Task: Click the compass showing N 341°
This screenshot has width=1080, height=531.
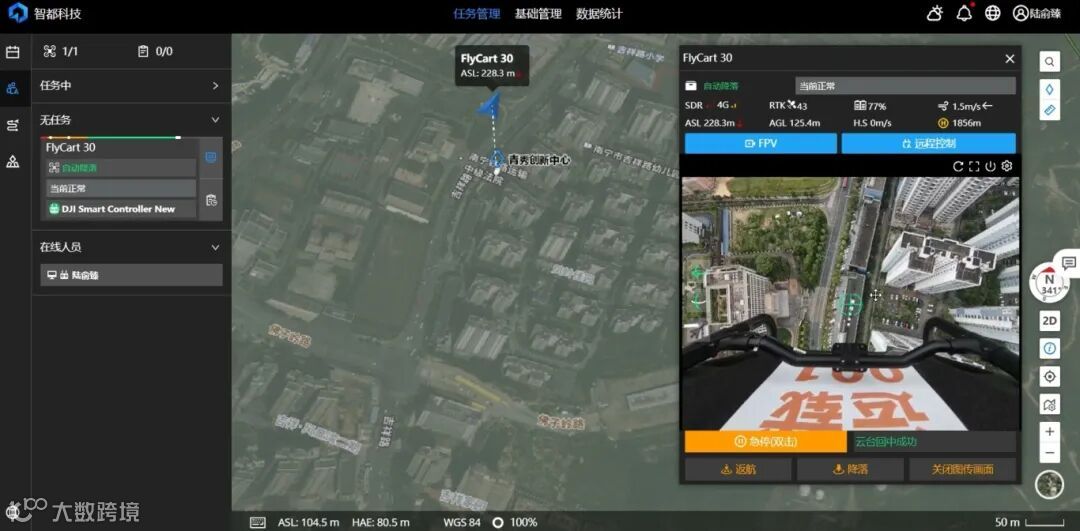Action: point(1049,283)
